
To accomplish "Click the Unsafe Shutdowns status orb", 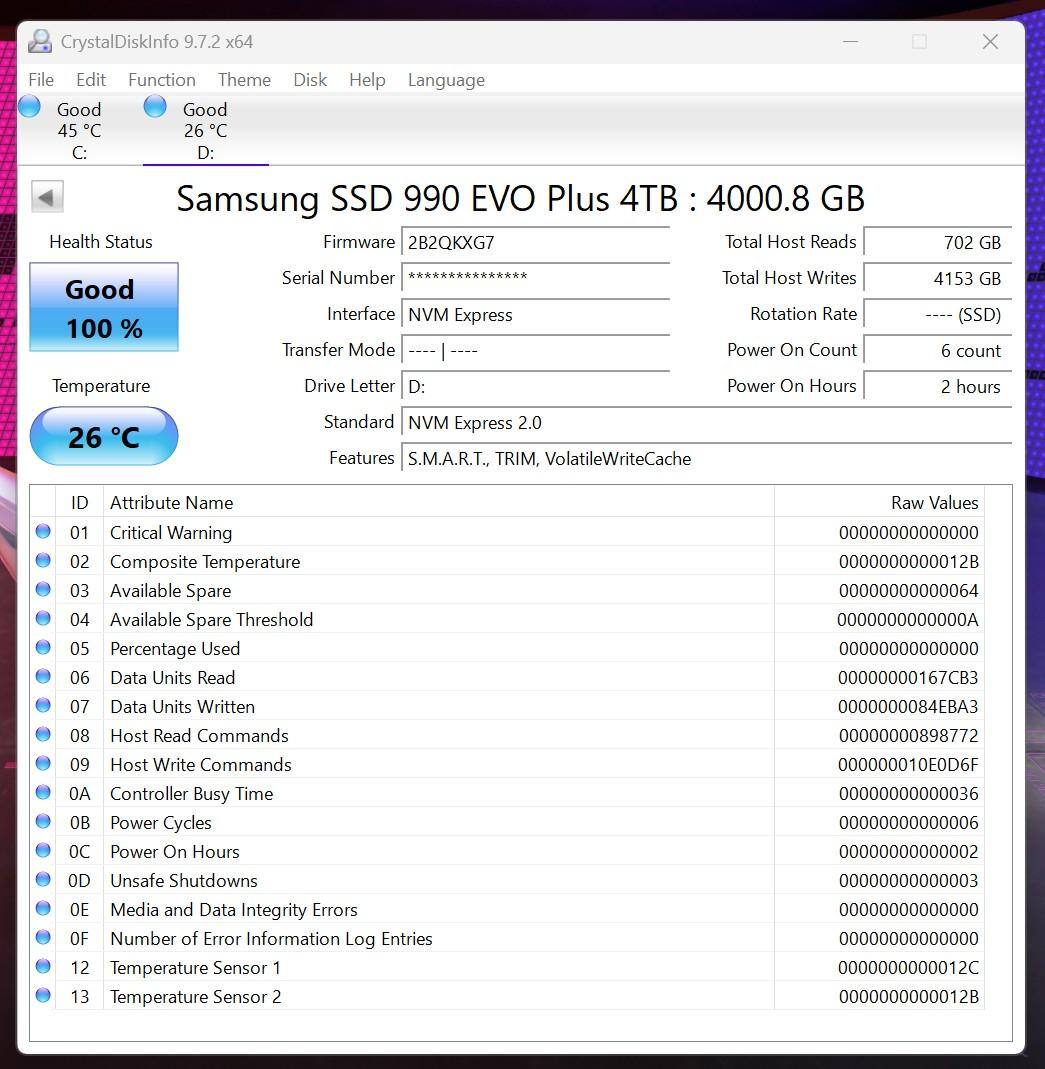I will tap(43, 880).
